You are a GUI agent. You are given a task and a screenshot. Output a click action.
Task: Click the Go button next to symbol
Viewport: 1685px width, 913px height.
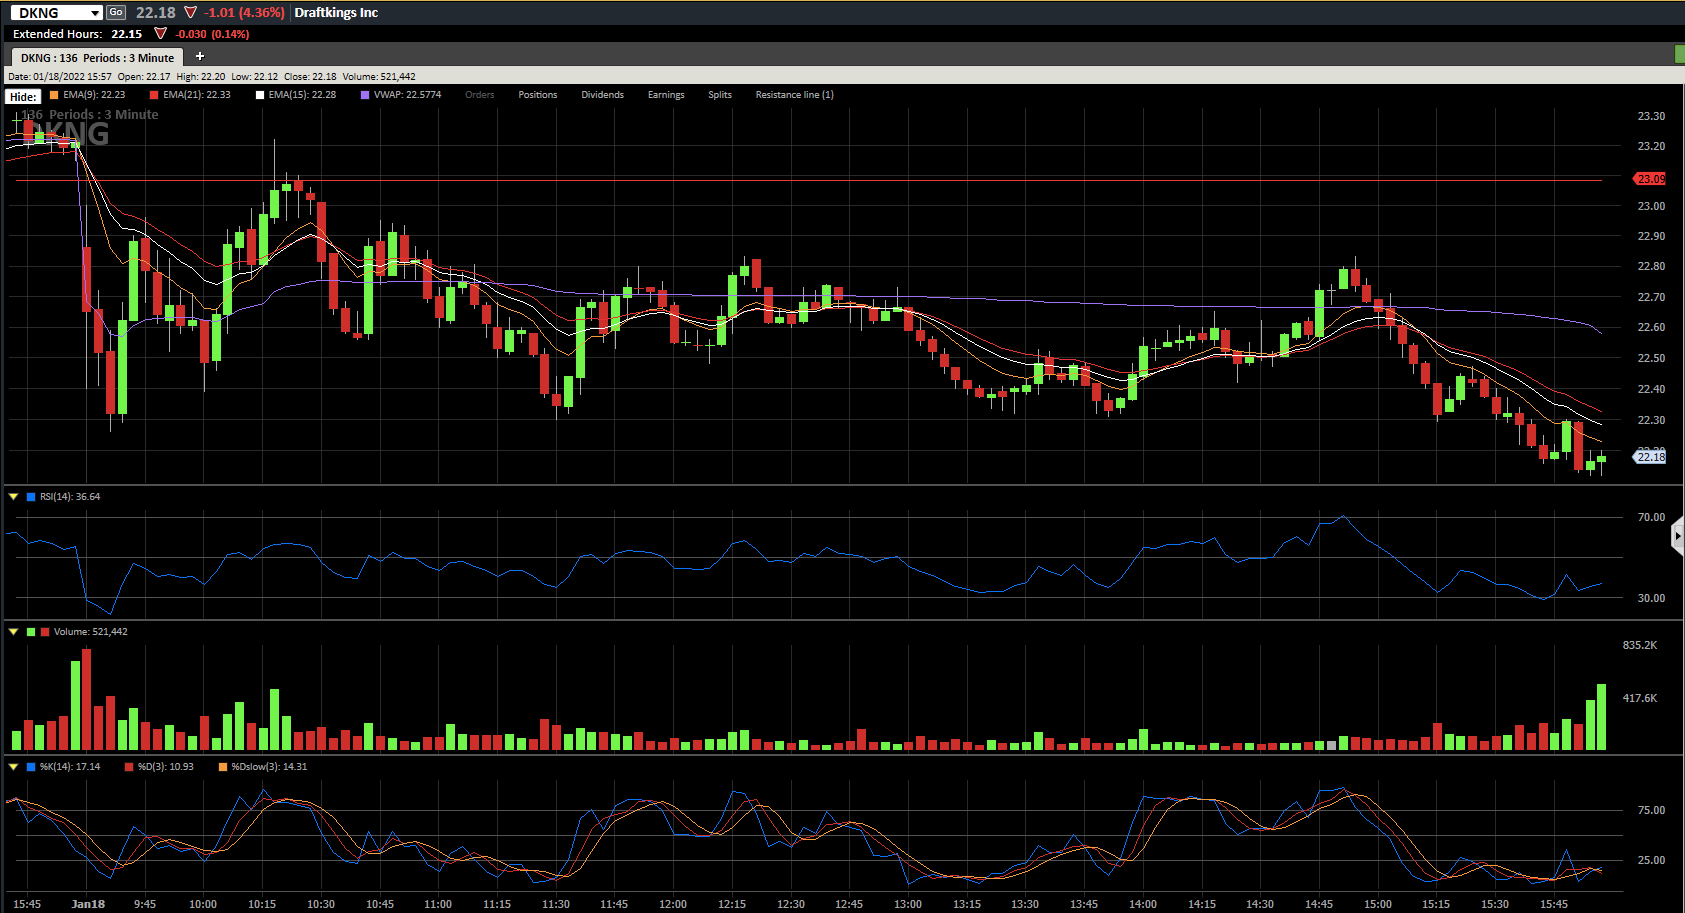pos(116,12)
